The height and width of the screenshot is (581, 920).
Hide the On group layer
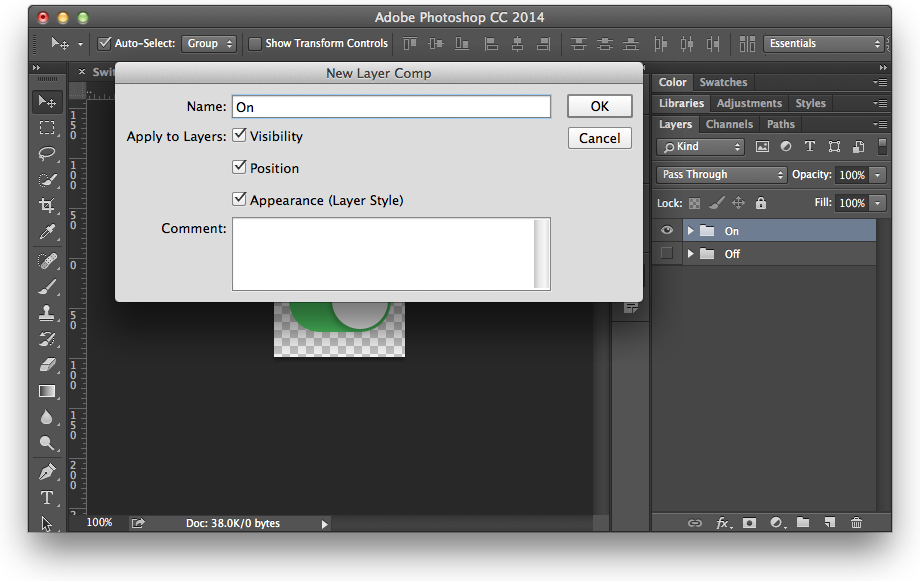pyautogui.click(x=667, y=230)
